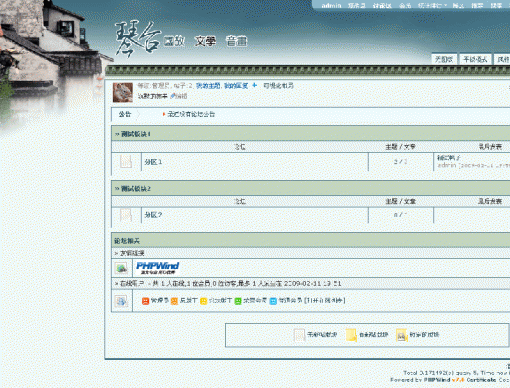Click the blue face member icon

tap(273, 301)
